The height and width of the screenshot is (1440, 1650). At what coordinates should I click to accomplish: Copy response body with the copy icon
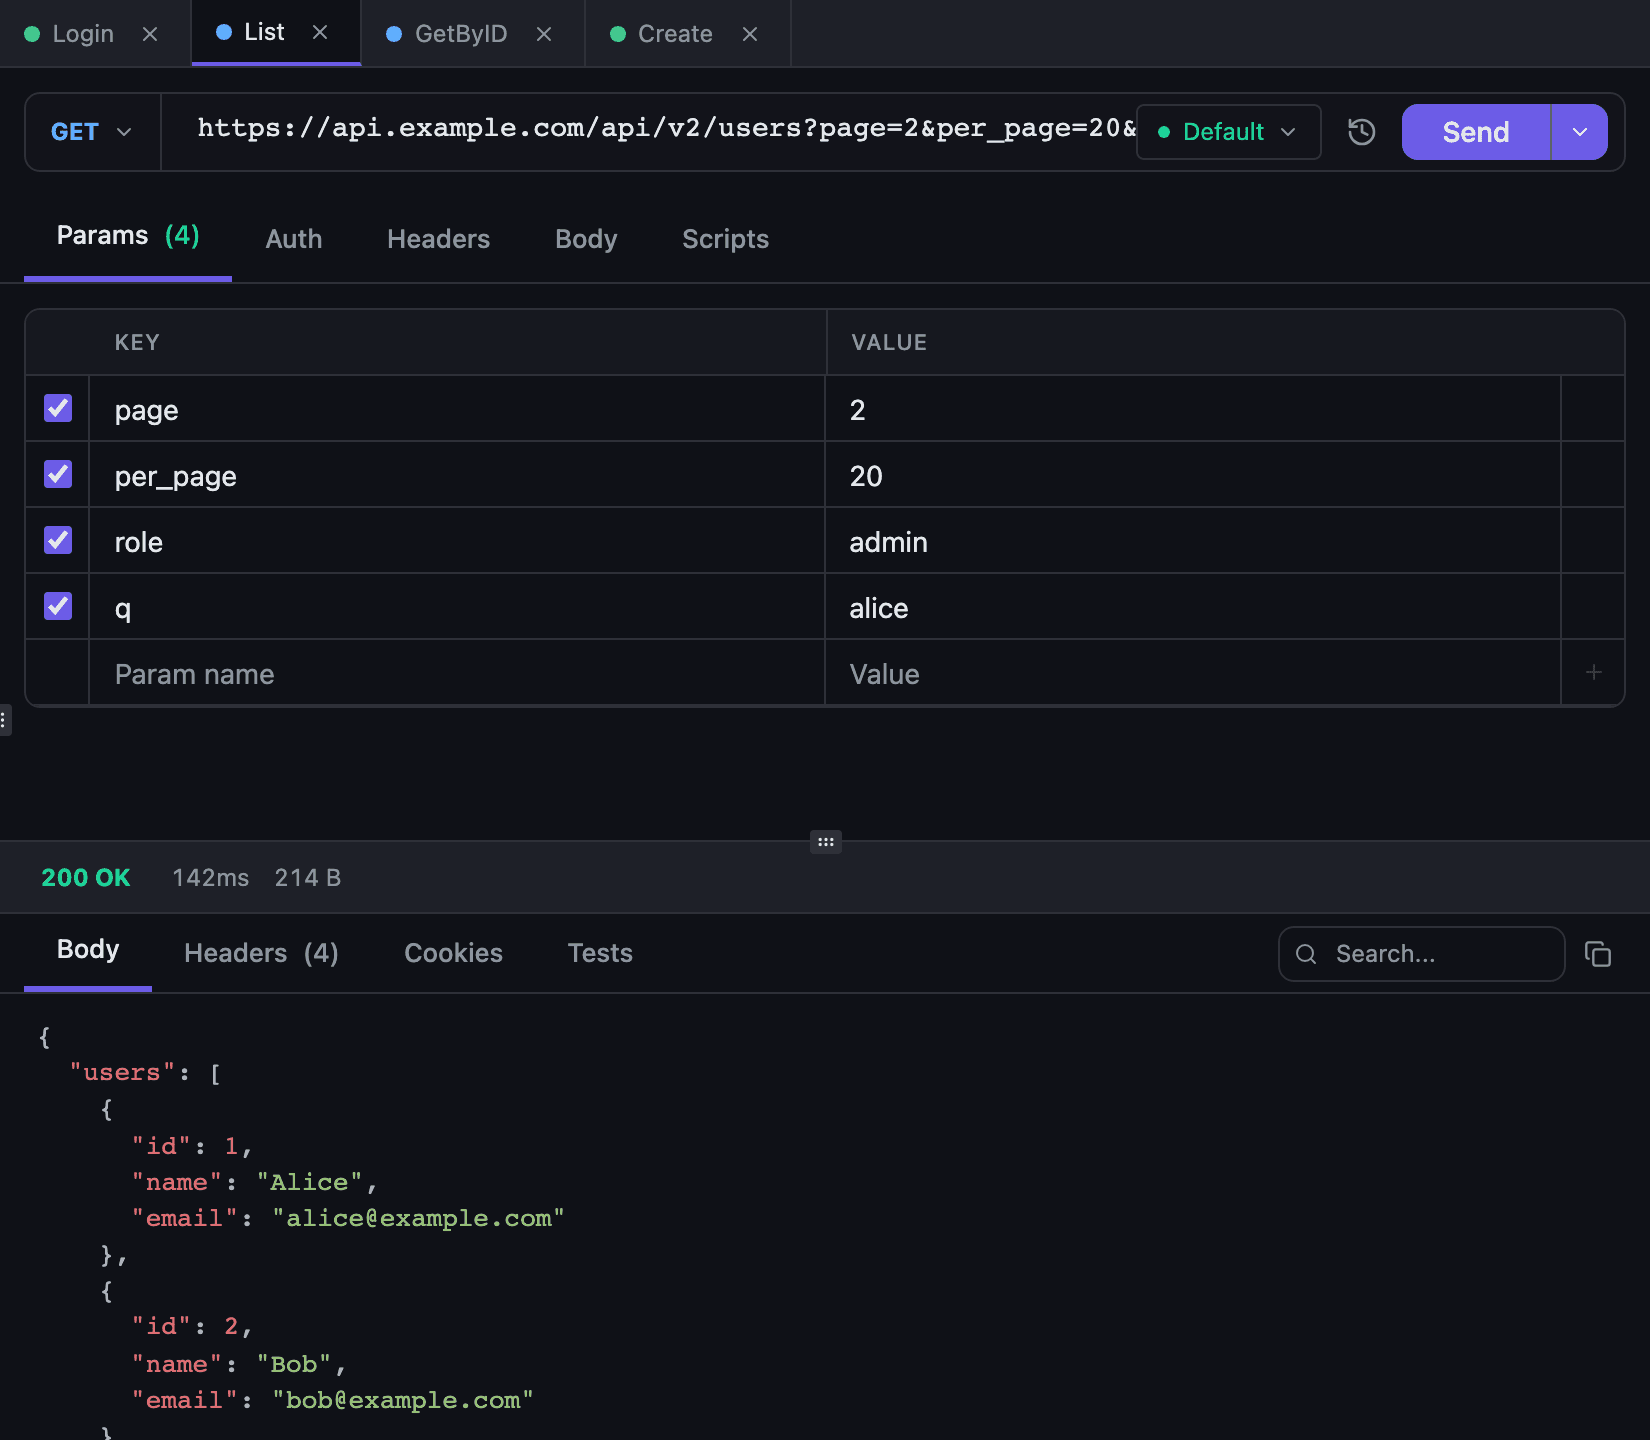[x=1598, y=954]
